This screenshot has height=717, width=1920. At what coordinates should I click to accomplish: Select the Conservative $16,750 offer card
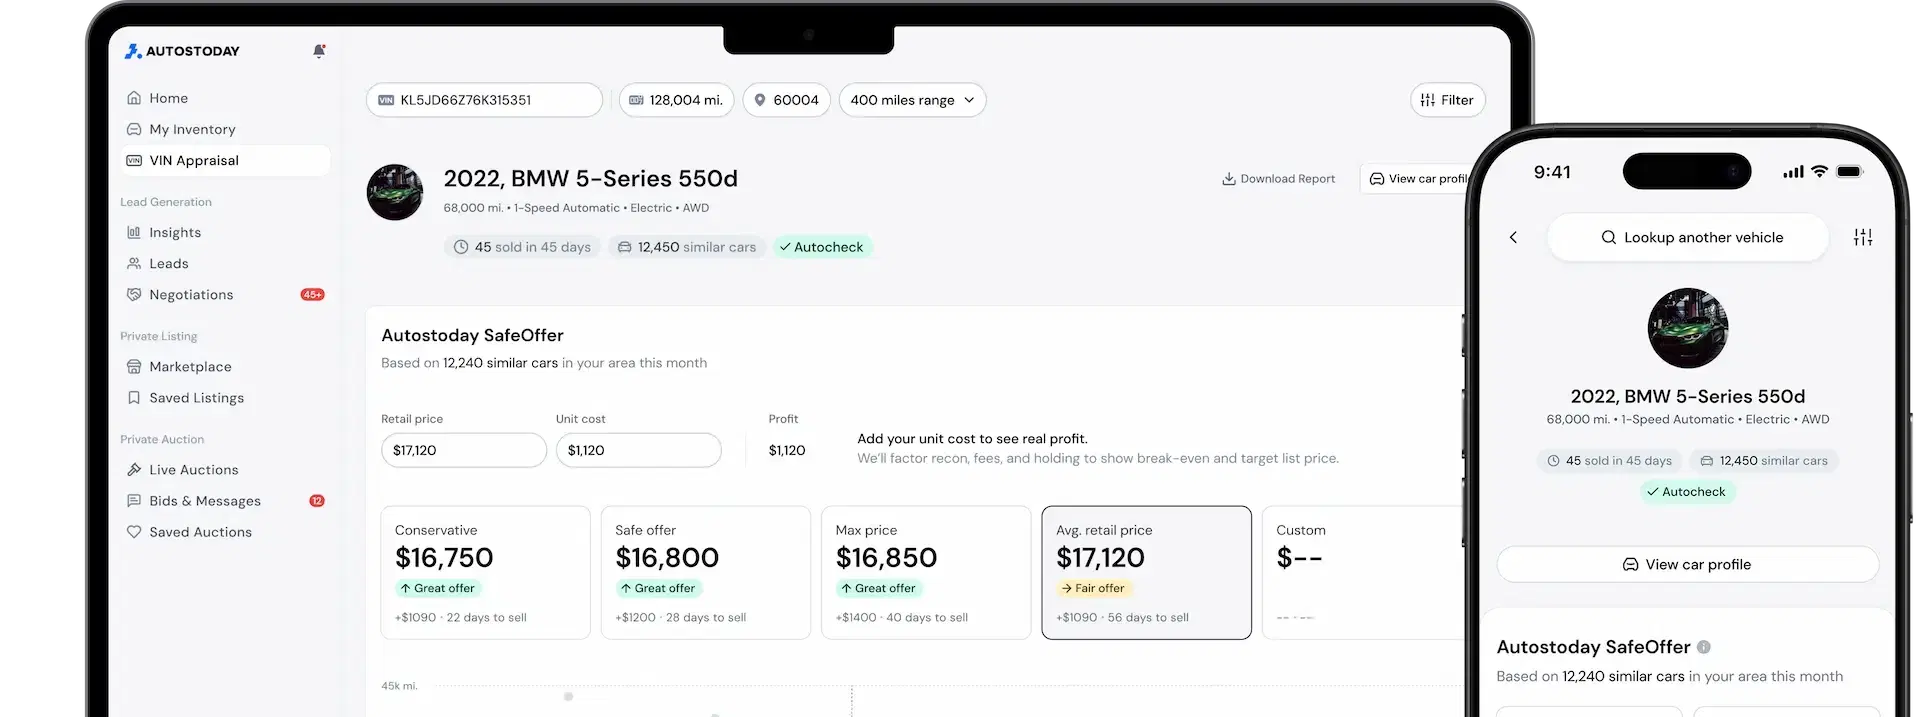pyautogui.click(x=485, y=572)
